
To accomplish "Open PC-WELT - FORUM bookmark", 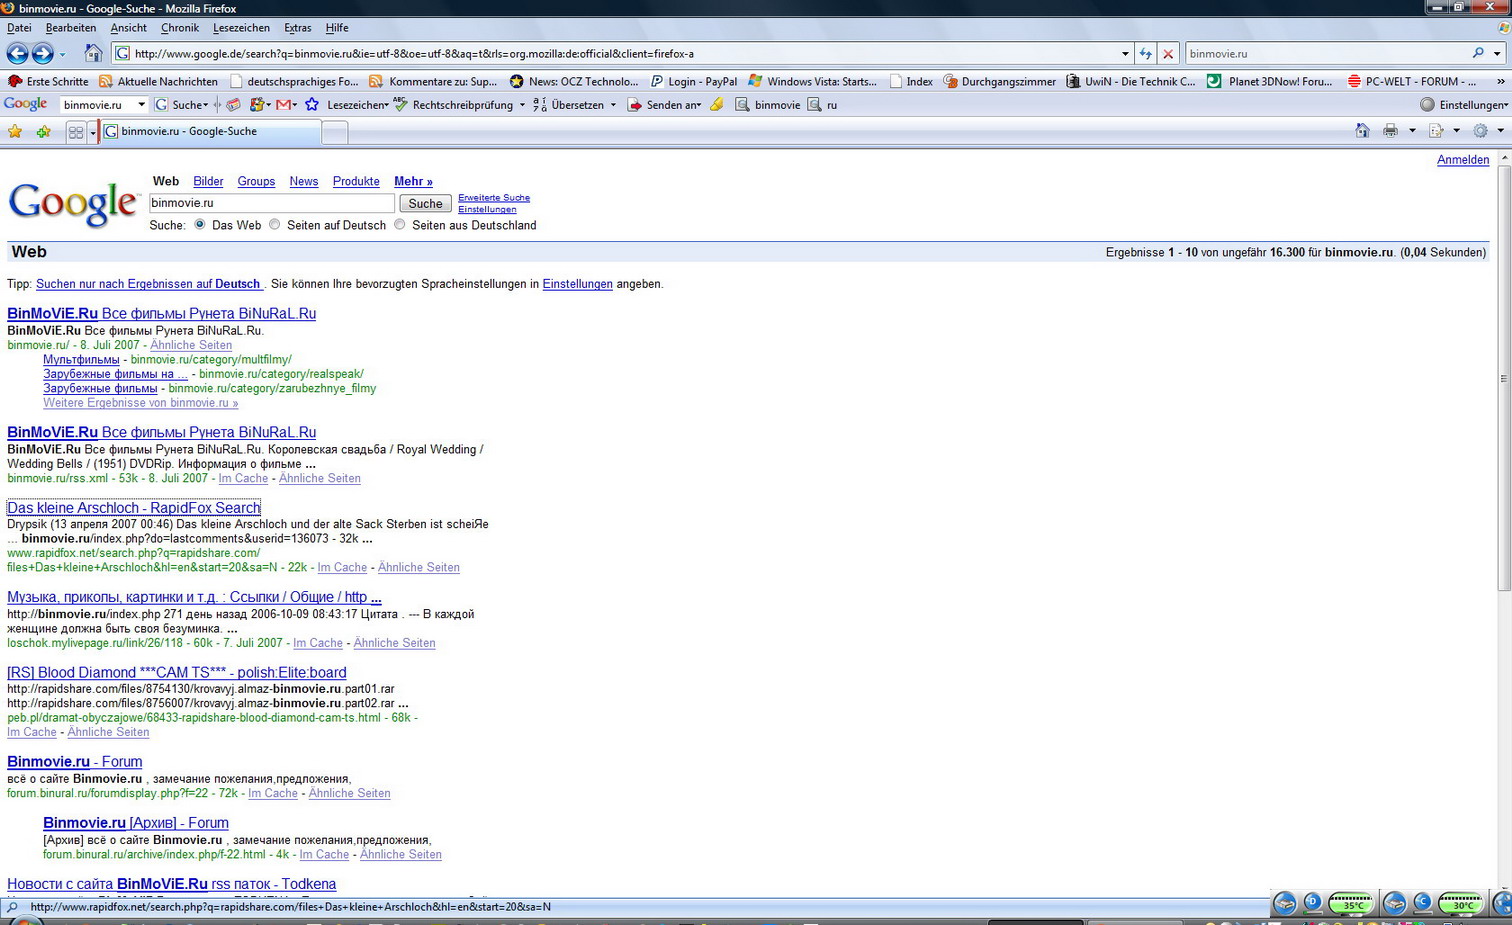I will click(1412, 81).
